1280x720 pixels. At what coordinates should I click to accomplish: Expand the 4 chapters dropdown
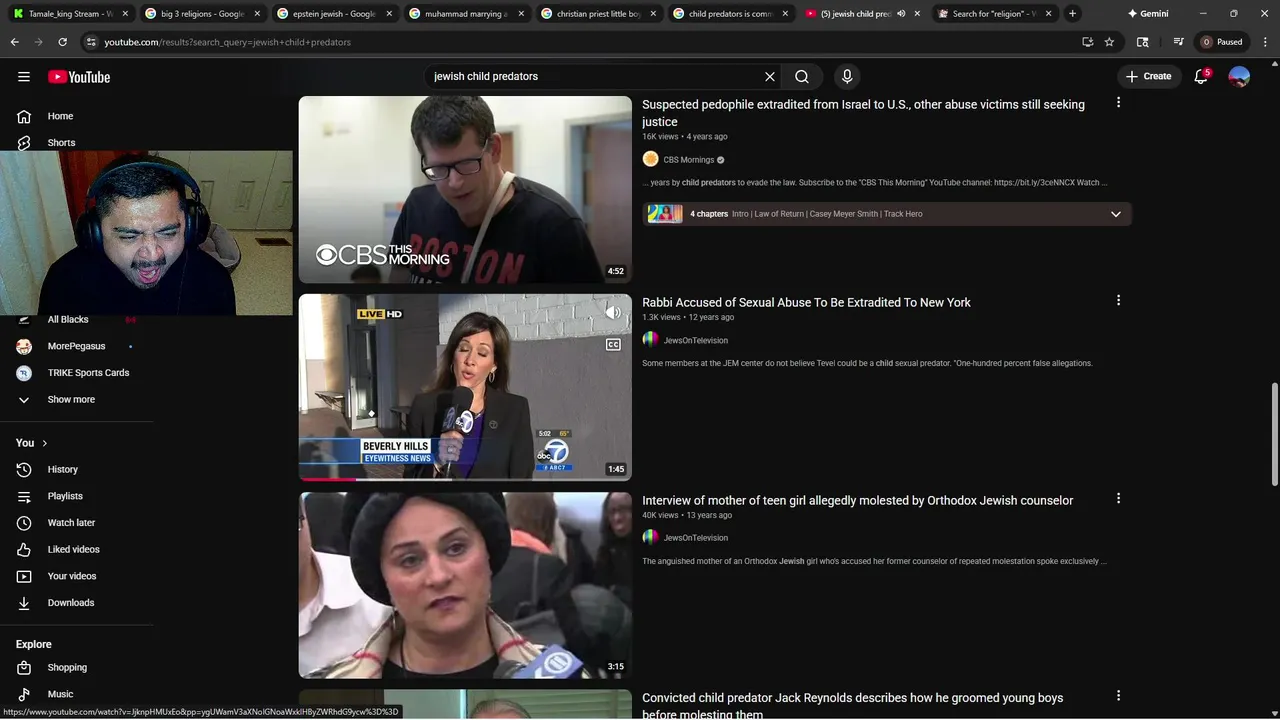coord(1116,214)
